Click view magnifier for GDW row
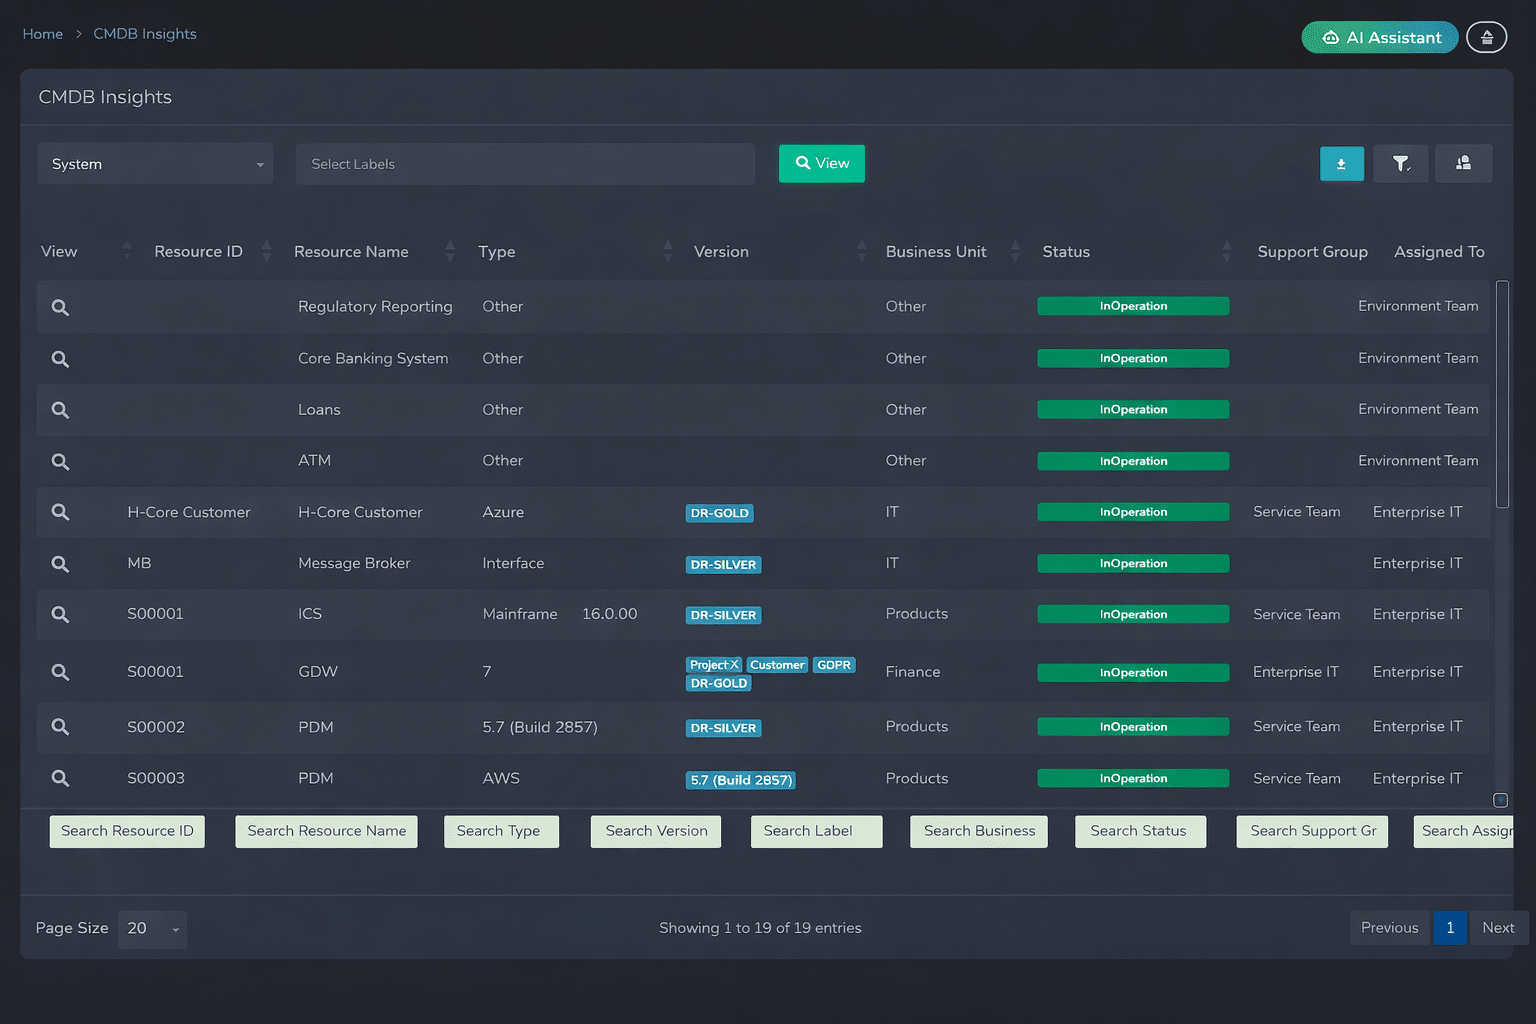1536x1024 pixels. (60, 673)
